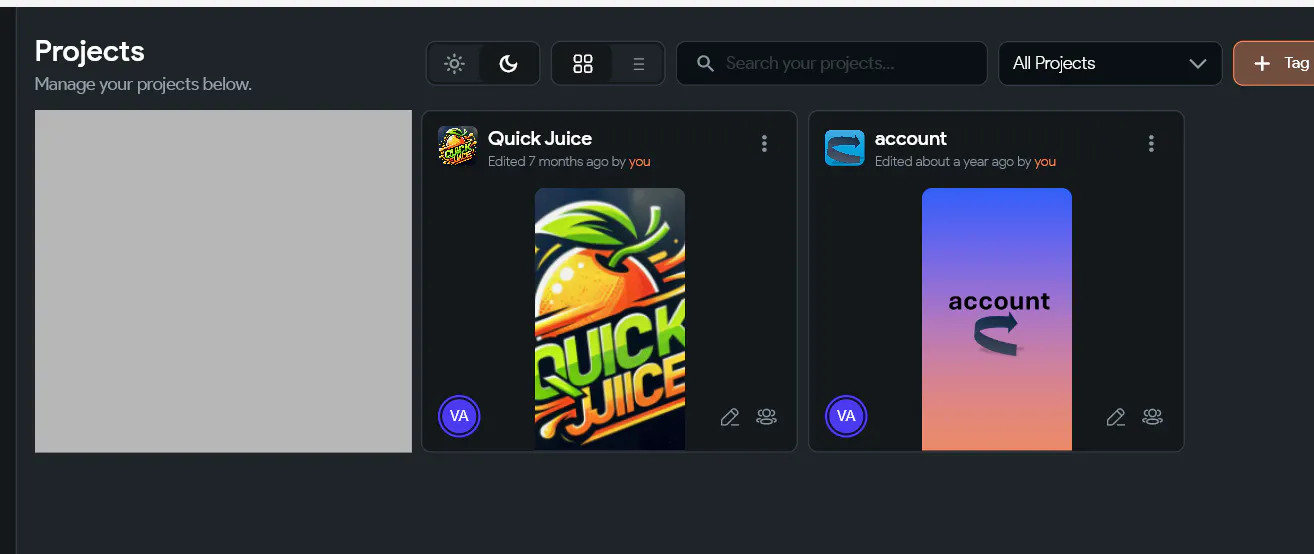Select list view layout
The image size is (1314, 554).
point(638,64)
